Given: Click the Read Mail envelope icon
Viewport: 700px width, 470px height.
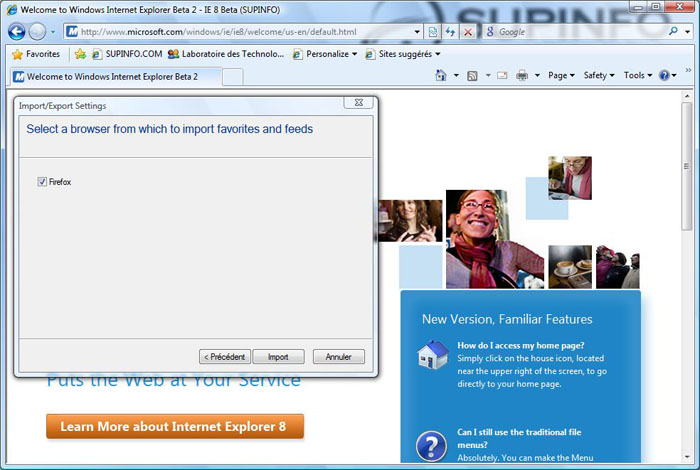Looking at the screenshot, I should tap(502, 75).
